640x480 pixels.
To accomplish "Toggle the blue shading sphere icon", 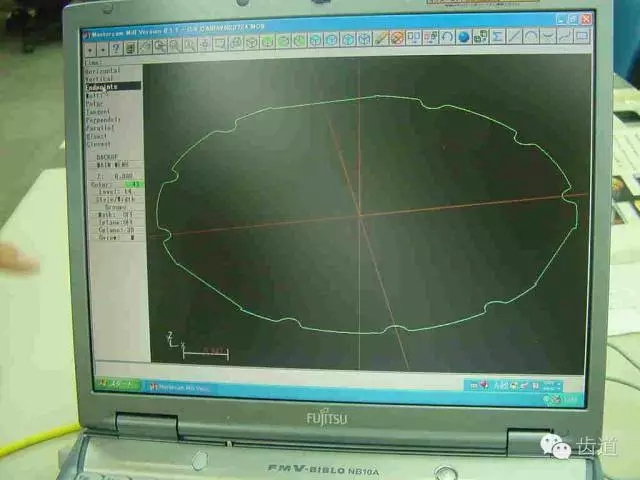I will 463,38.
